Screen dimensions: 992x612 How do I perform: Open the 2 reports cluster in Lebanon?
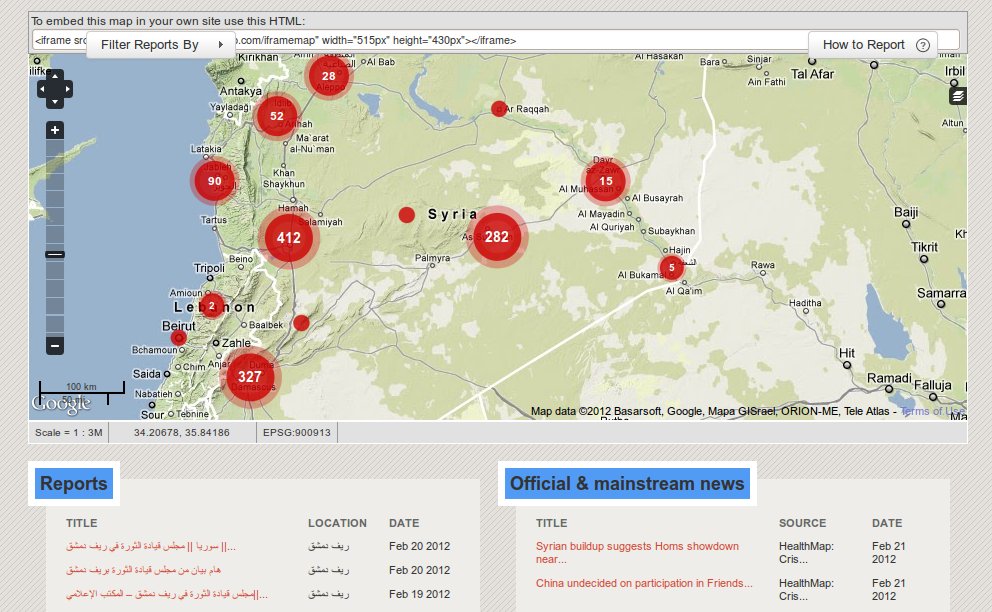coord(212,306)
